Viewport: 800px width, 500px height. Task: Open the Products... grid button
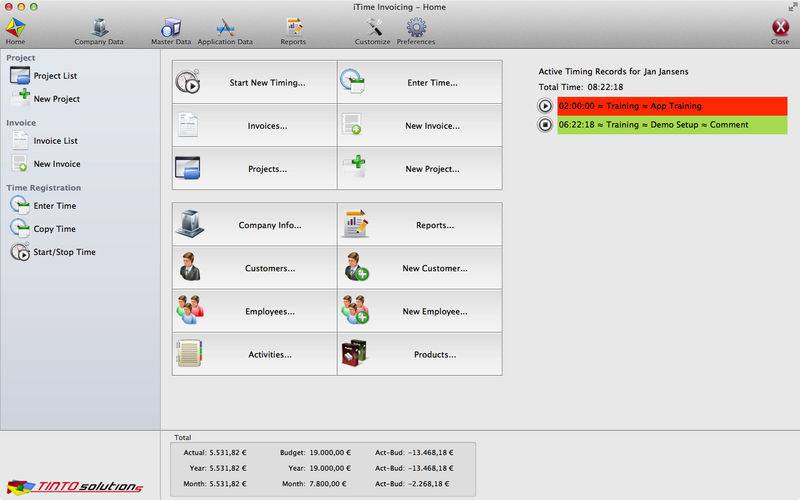(420, 354)
